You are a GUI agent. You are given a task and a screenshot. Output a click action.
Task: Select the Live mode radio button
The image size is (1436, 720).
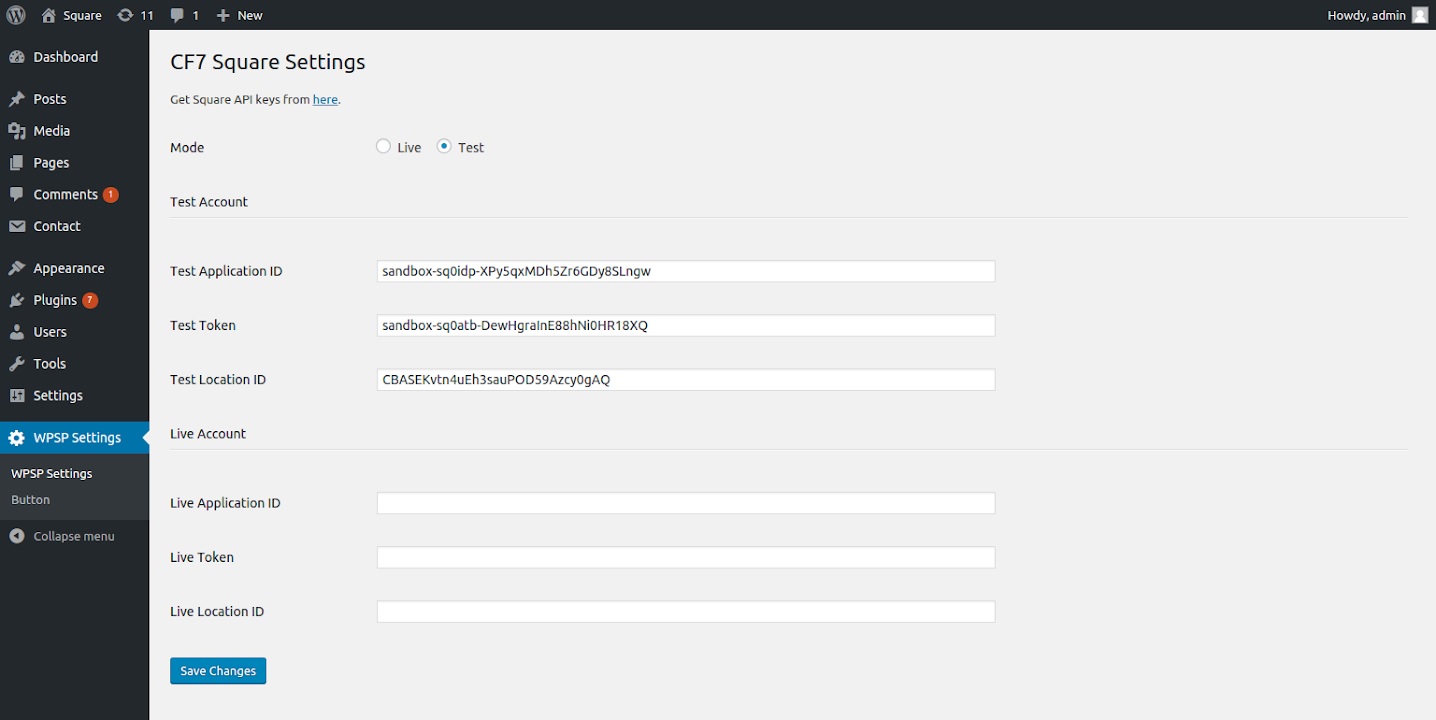coord(383,147)
